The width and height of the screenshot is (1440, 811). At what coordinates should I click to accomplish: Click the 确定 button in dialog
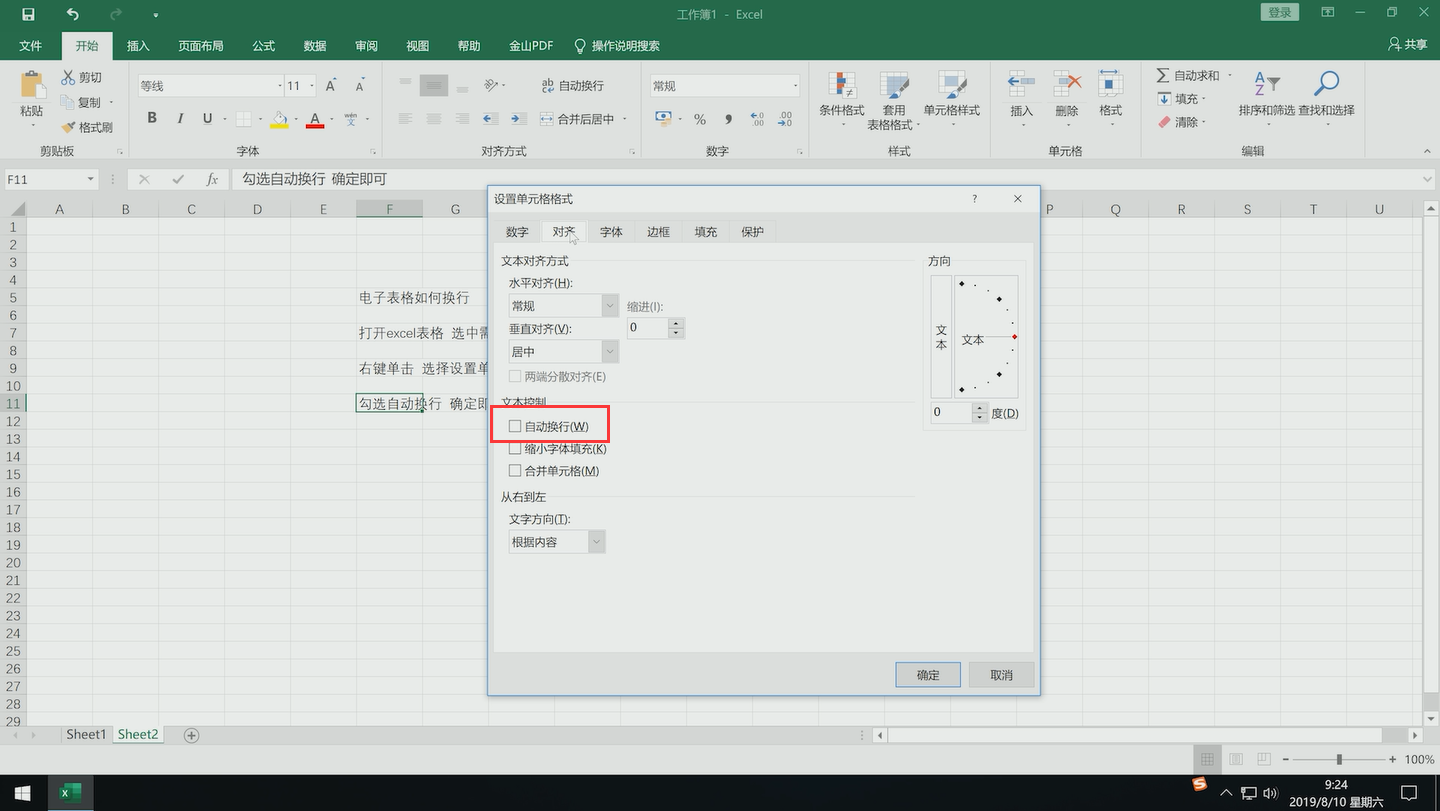pos(928,675)
